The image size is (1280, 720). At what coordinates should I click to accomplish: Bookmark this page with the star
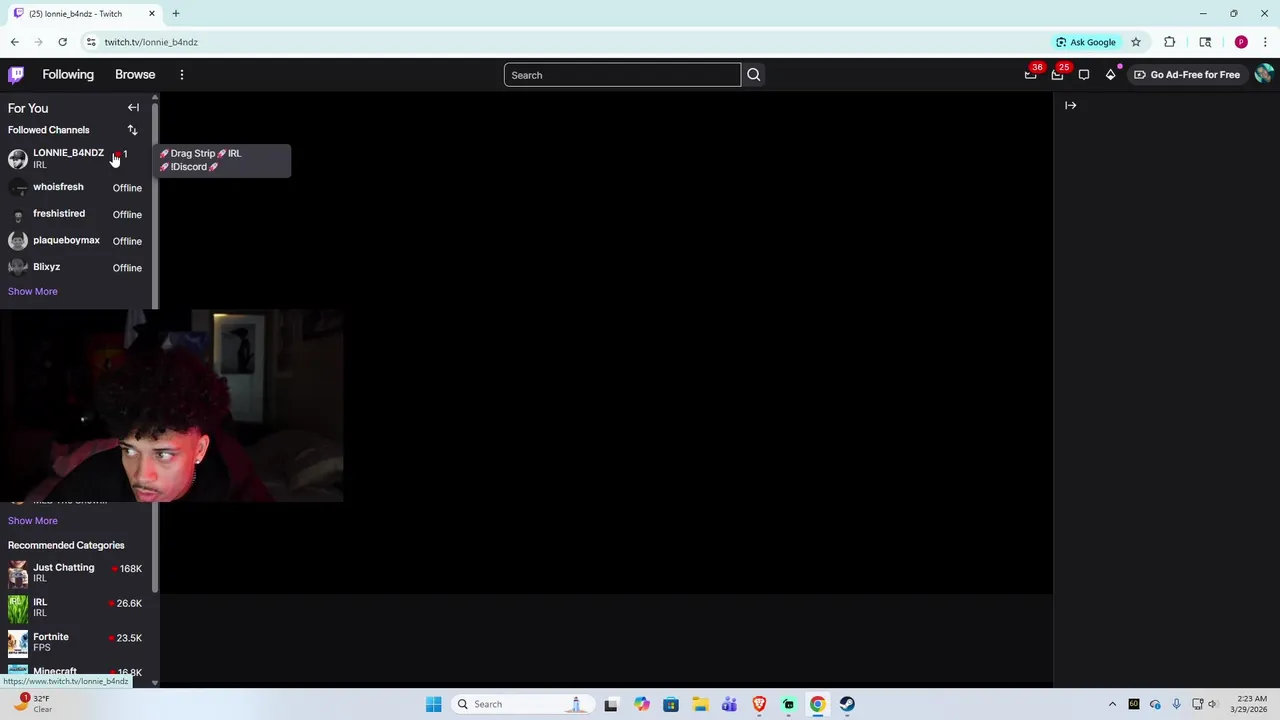tap(1136, 42)
